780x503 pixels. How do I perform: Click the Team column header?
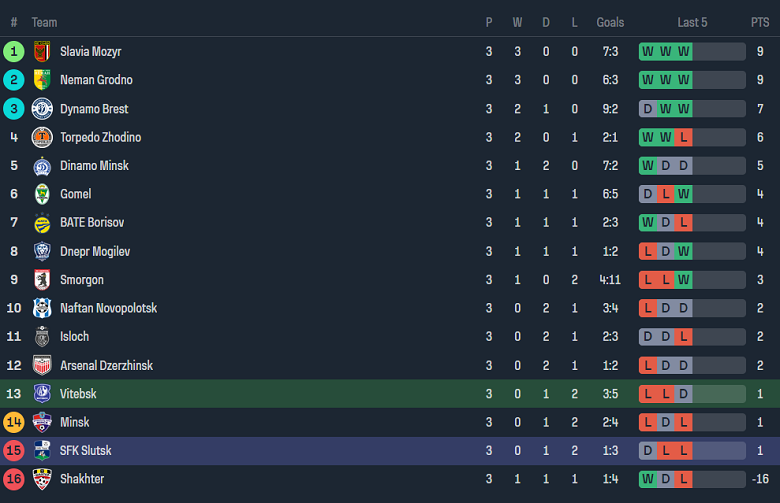(x=44, y=22)
